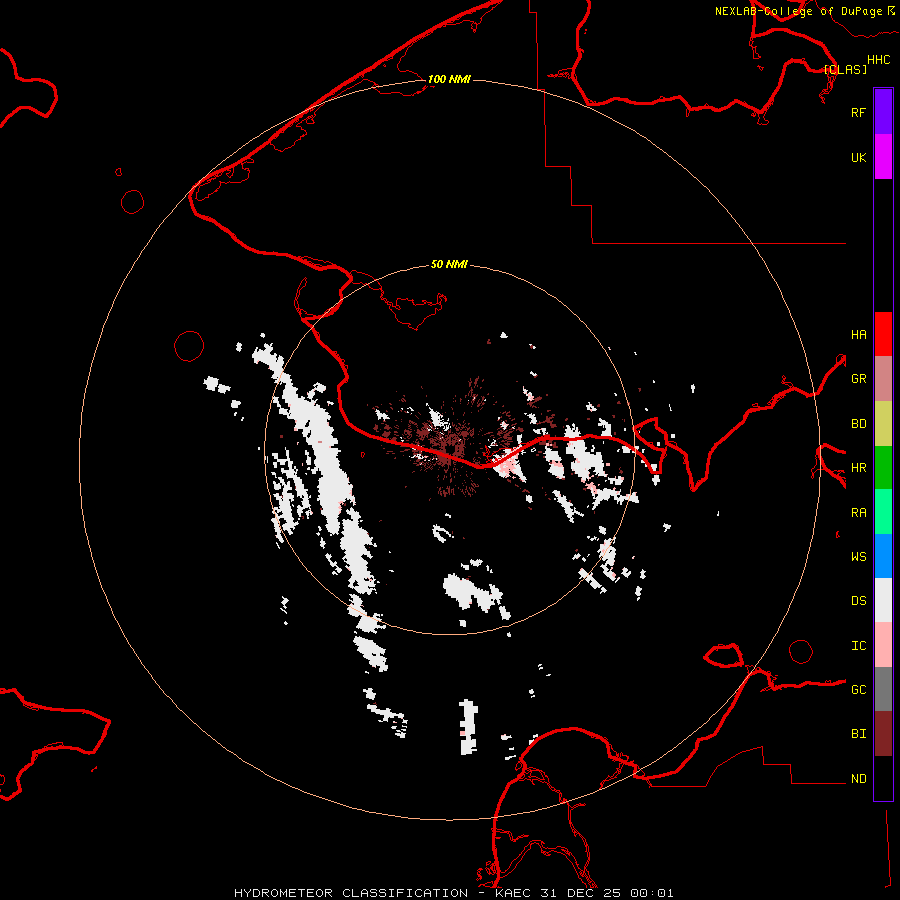This screenshot has width=900, height=900.
Task: Click the GC legend label
Action: [858, 689]
